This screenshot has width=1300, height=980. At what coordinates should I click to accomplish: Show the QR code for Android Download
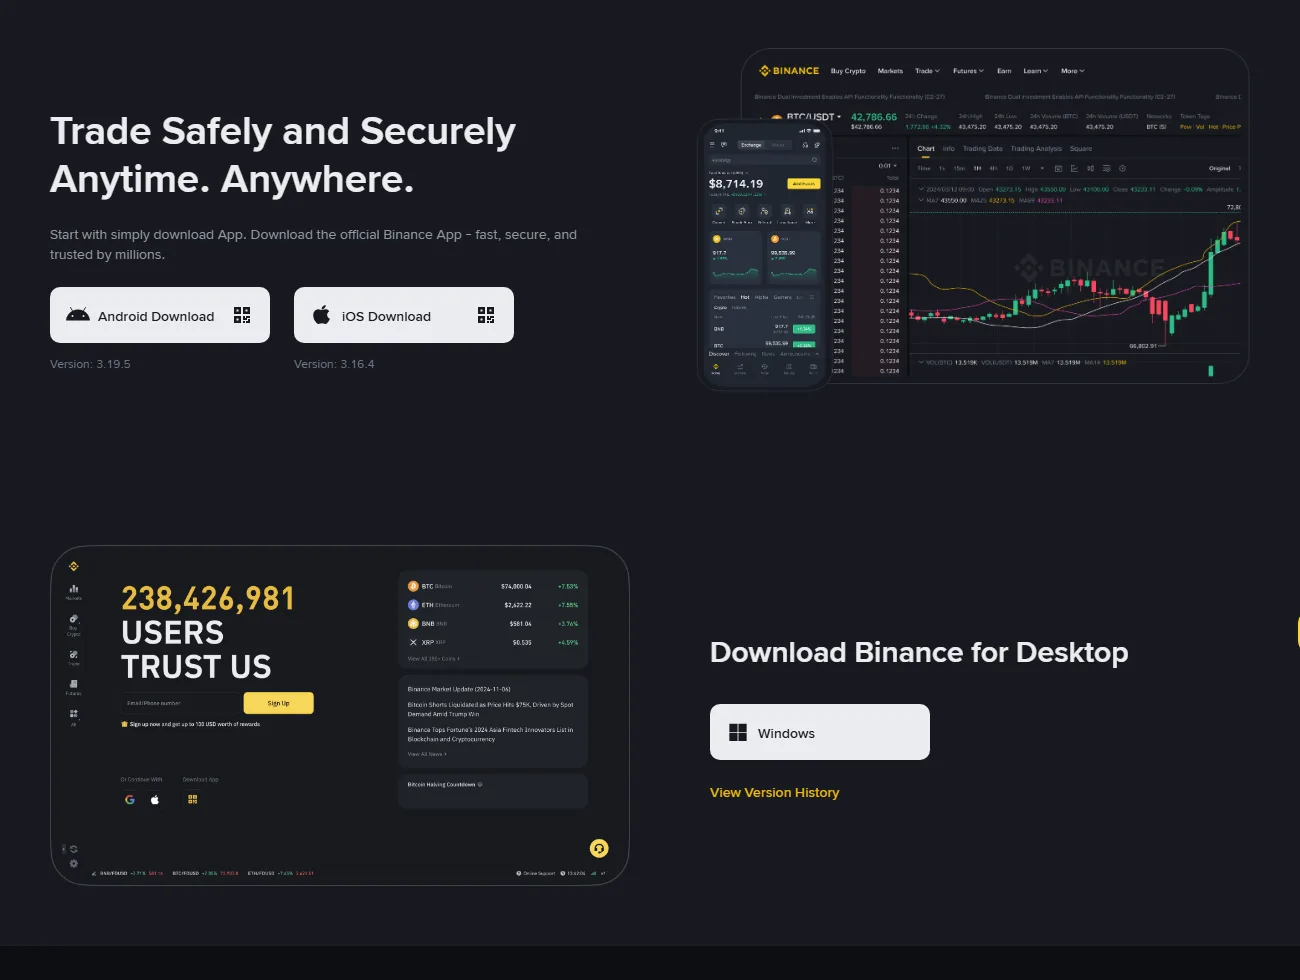tap(242, 315)
